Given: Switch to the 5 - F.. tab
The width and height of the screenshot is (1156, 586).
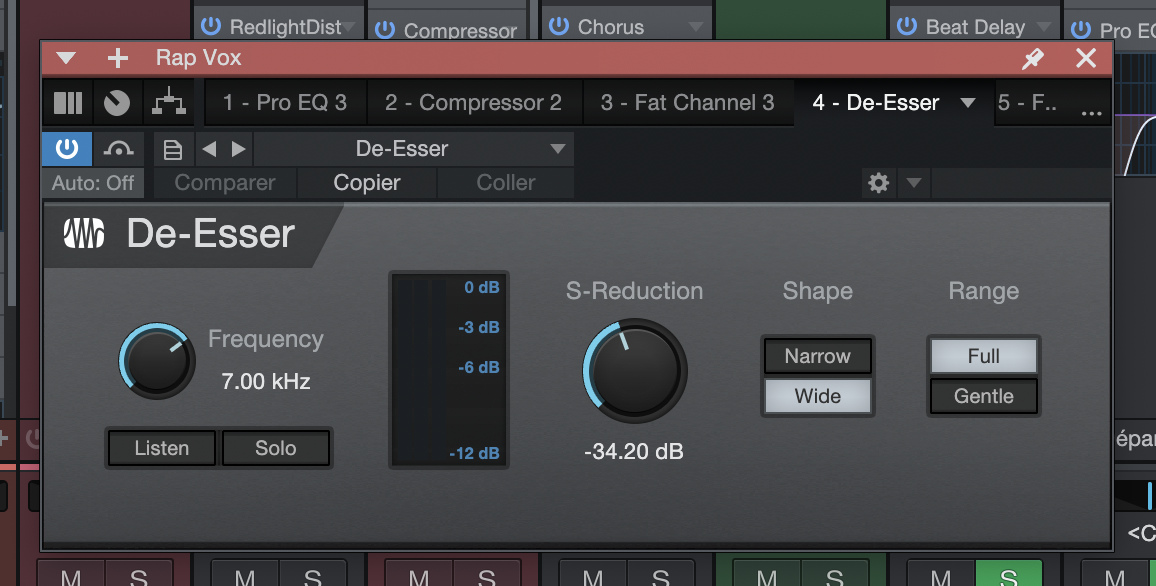Looking at the screenshot, I should tap(1026, 102).
